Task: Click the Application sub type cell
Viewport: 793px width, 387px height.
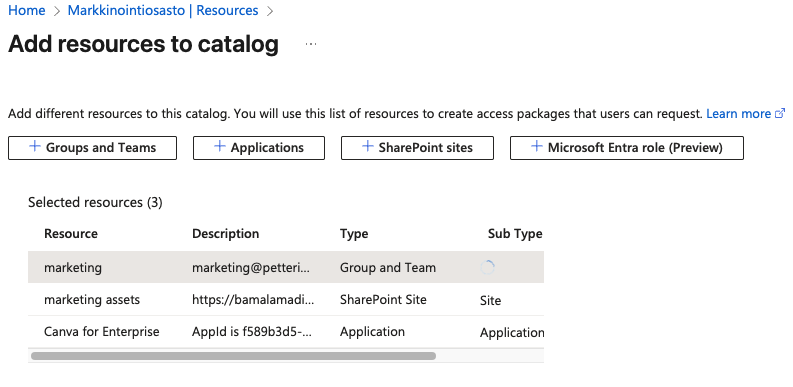Action: [512, 333]
